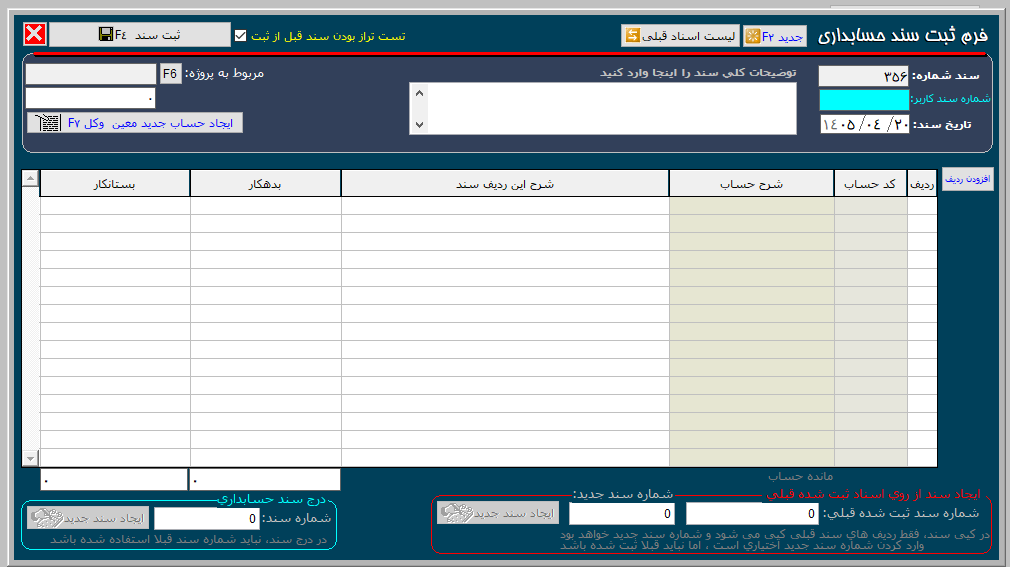Click the ledger icon on ایجاد حساب جدید معین
Viewport: 1010px width, 567px height.
[48, 122]
